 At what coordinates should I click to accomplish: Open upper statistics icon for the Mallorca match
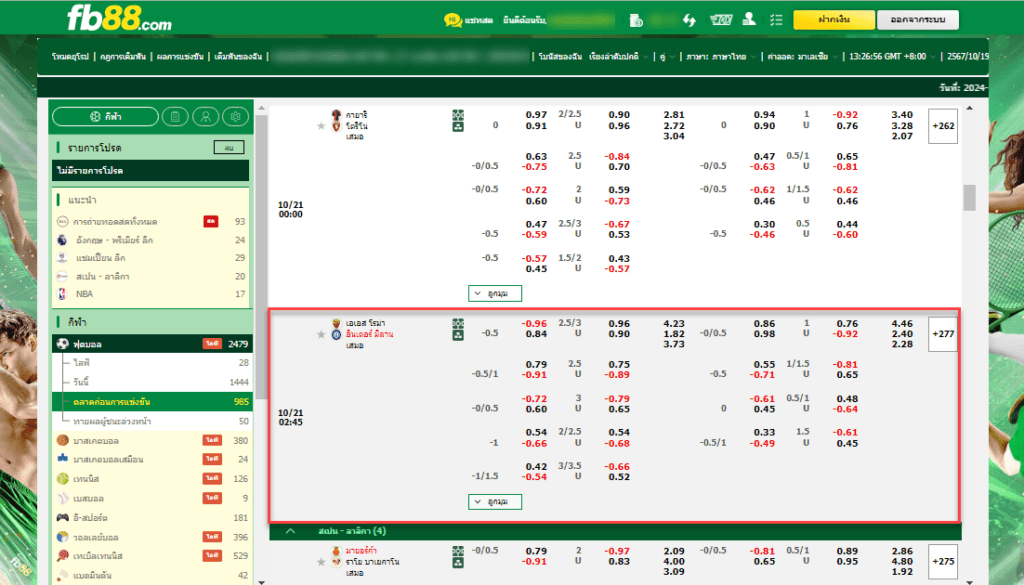[x=458, y=551]
